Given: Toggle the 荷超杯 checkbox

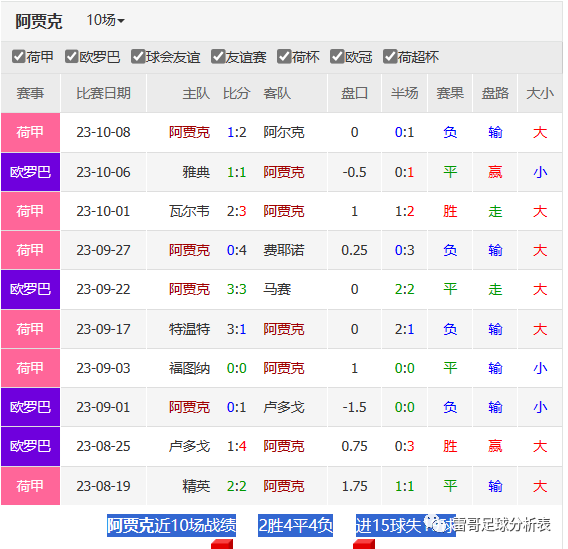Looking at the screenshot, I should [x=390, y=56].
